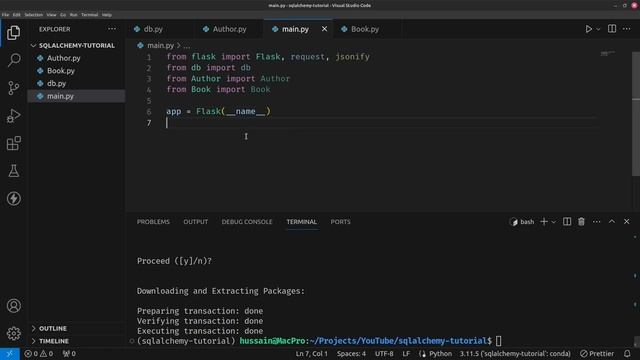Open the Testing flask view
This screenshot has width=640, height=360.
pyautogui.click(x=13, y=171)
